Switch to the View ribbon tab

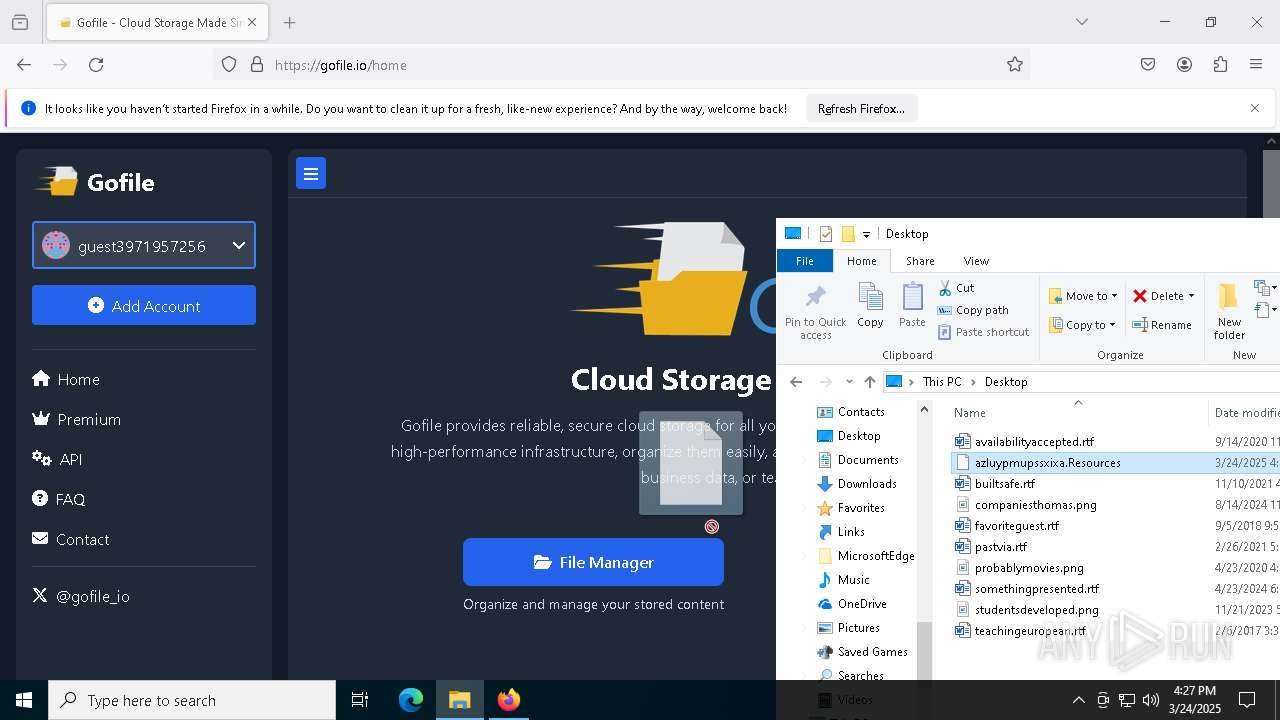point(976,261)
